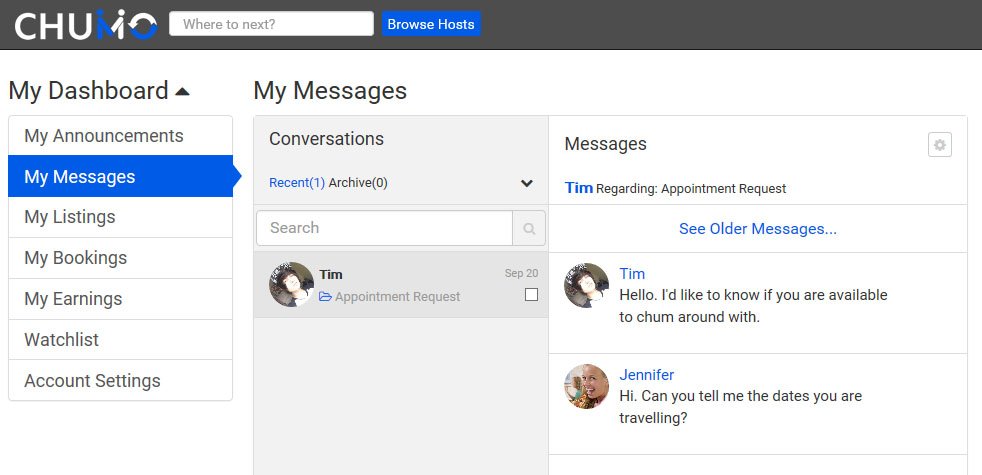Click Jennifer's message about travelling dates
Screen dimensions: 982x475
pos(740,407)
